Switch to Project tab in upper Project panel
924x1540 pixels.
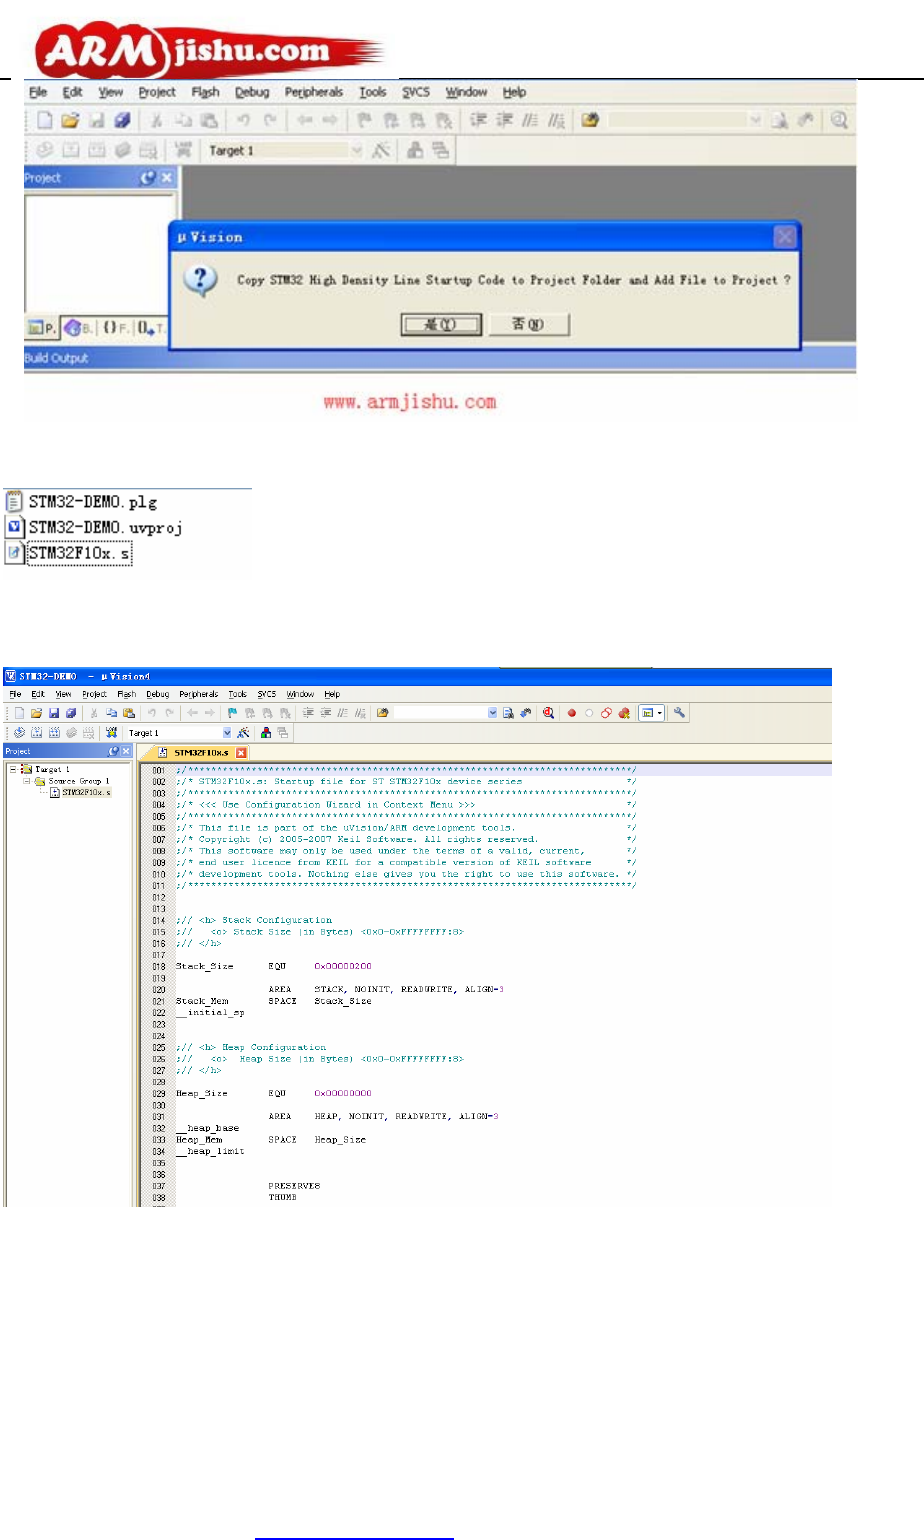(x=42, y=327)
